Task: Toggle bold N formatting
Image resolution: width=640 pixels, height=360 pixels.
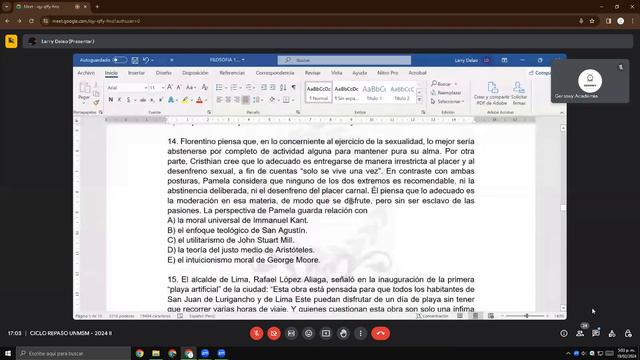Action: click(111, 100)
